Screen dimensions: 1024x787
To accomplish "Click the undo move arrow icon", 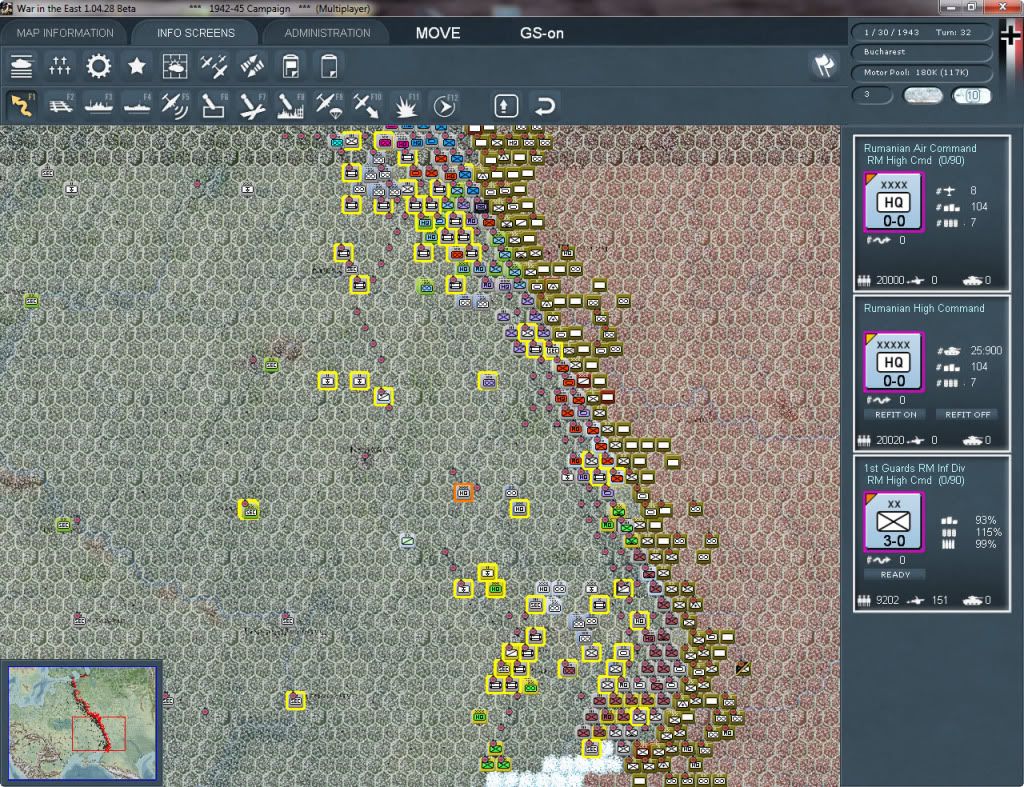I will pos(545,105).
